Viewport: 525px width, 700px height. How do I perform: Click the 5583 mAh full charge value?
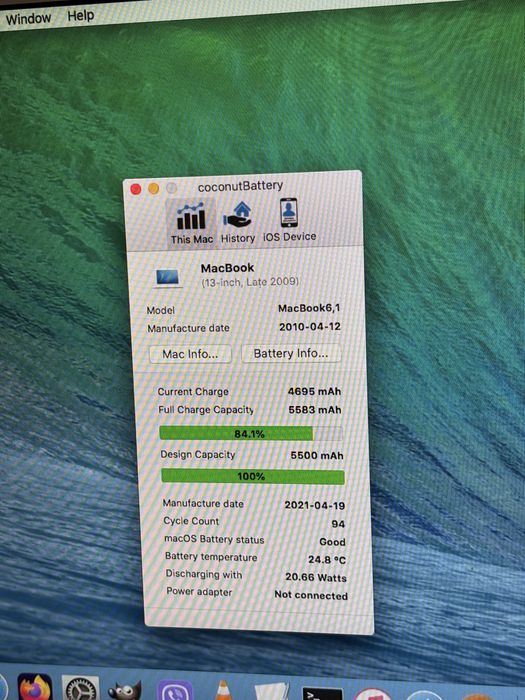315,409
